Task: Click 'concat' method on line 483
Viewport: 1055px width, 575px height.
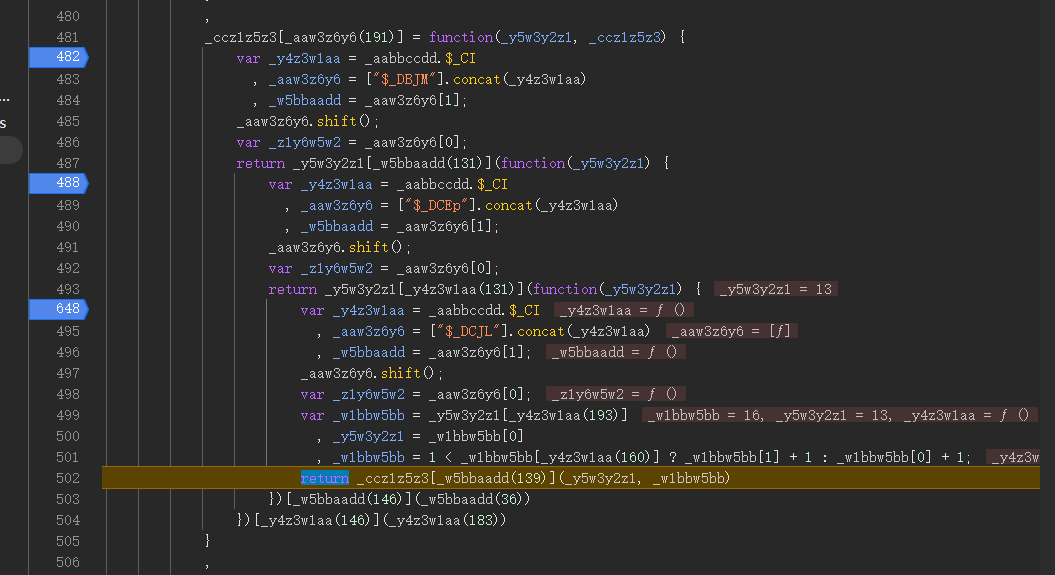Action: pos(477,79)
